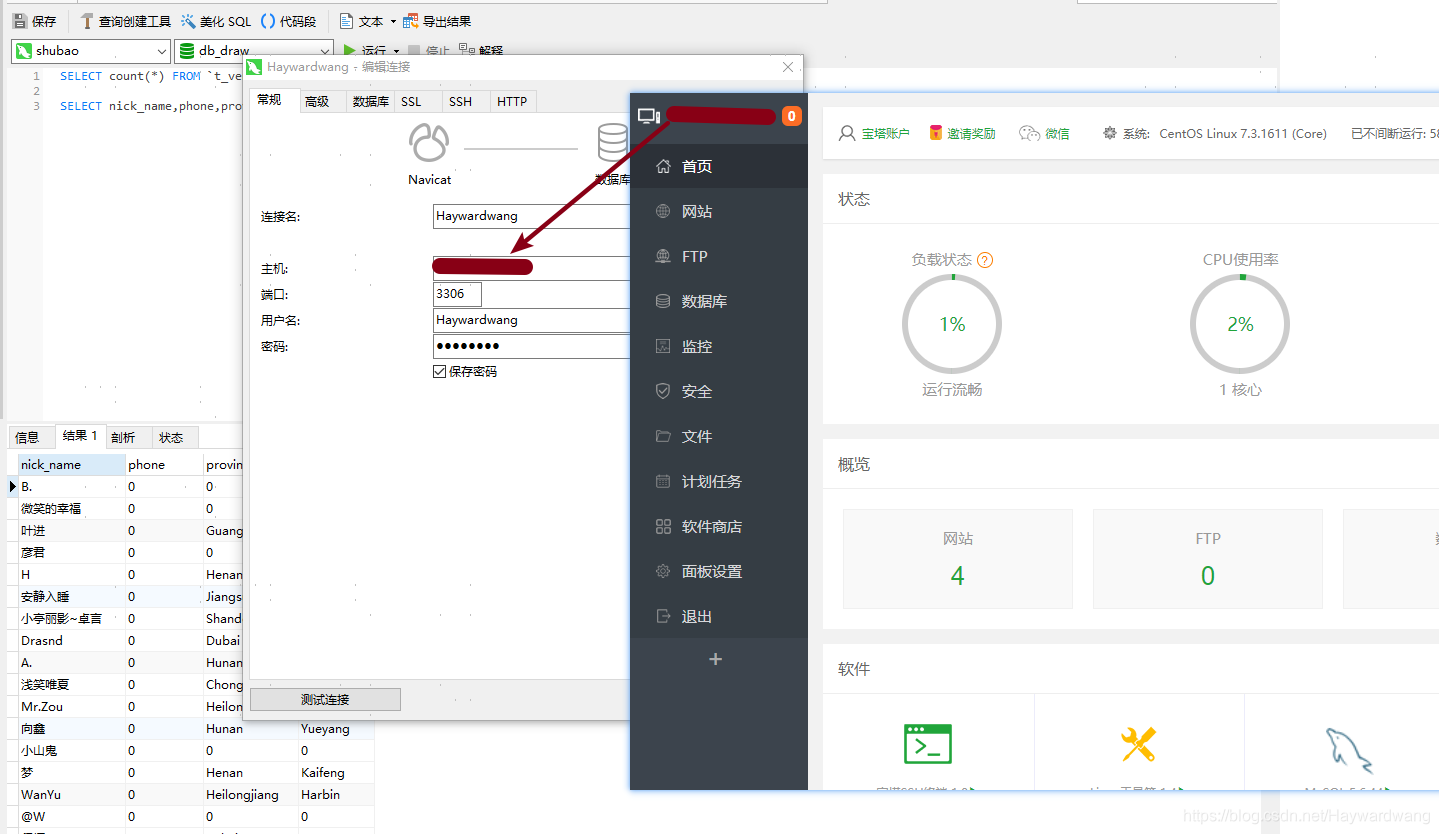1439x834 pixels.
Task: Select the Yueyang city cell
Action: pyautogui.click(x=336, y=729)
